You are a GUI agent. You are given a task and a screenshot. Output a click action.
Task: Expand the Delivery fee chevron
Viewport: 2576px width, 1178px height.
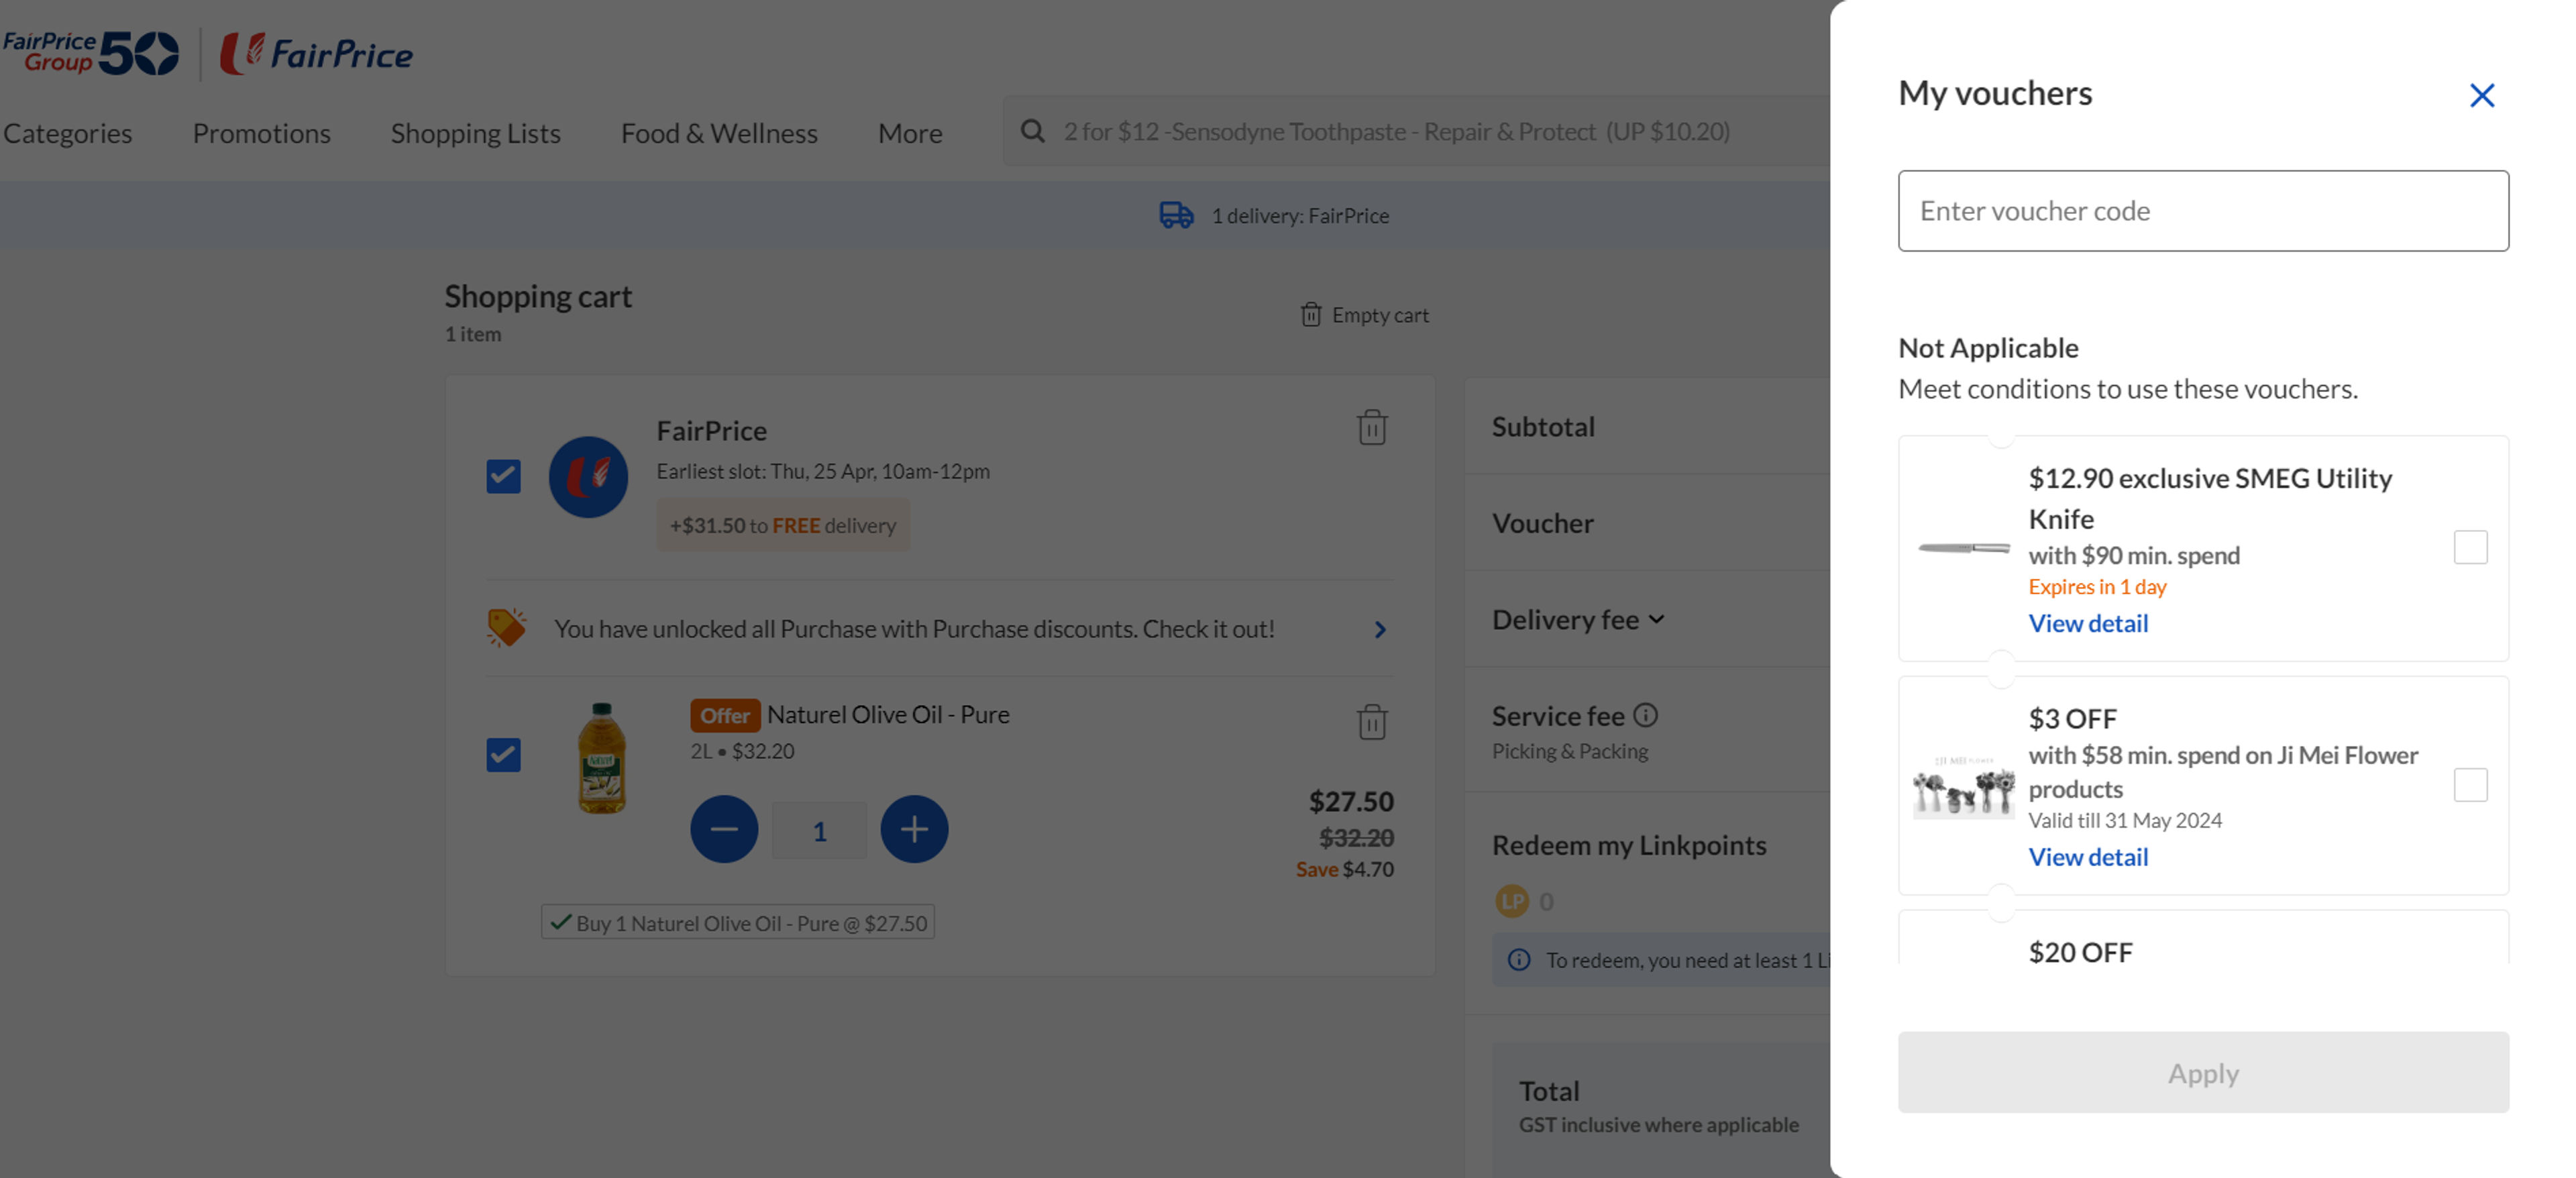tap(1656, 620)
